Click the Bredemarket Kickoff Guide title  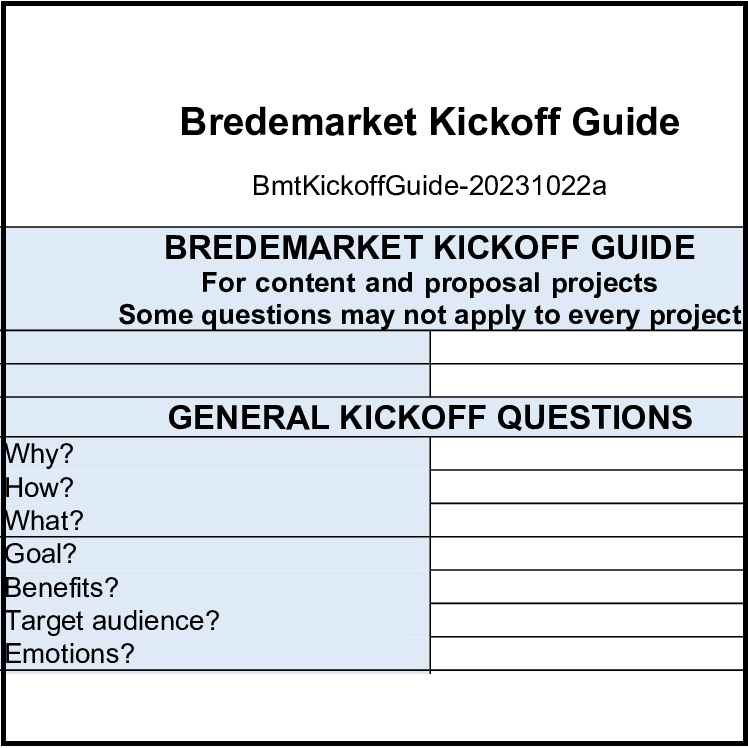[x=429, y=122]
